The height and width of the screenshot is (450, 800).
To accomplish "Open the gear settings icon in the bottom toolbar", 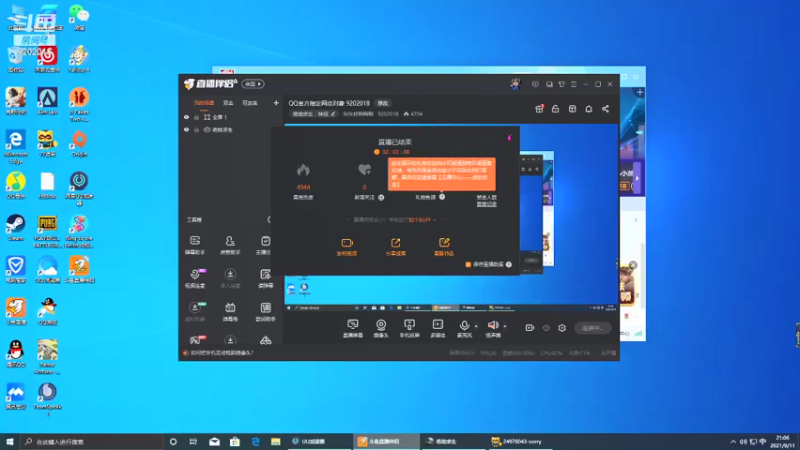I will (x=562, y=328).
